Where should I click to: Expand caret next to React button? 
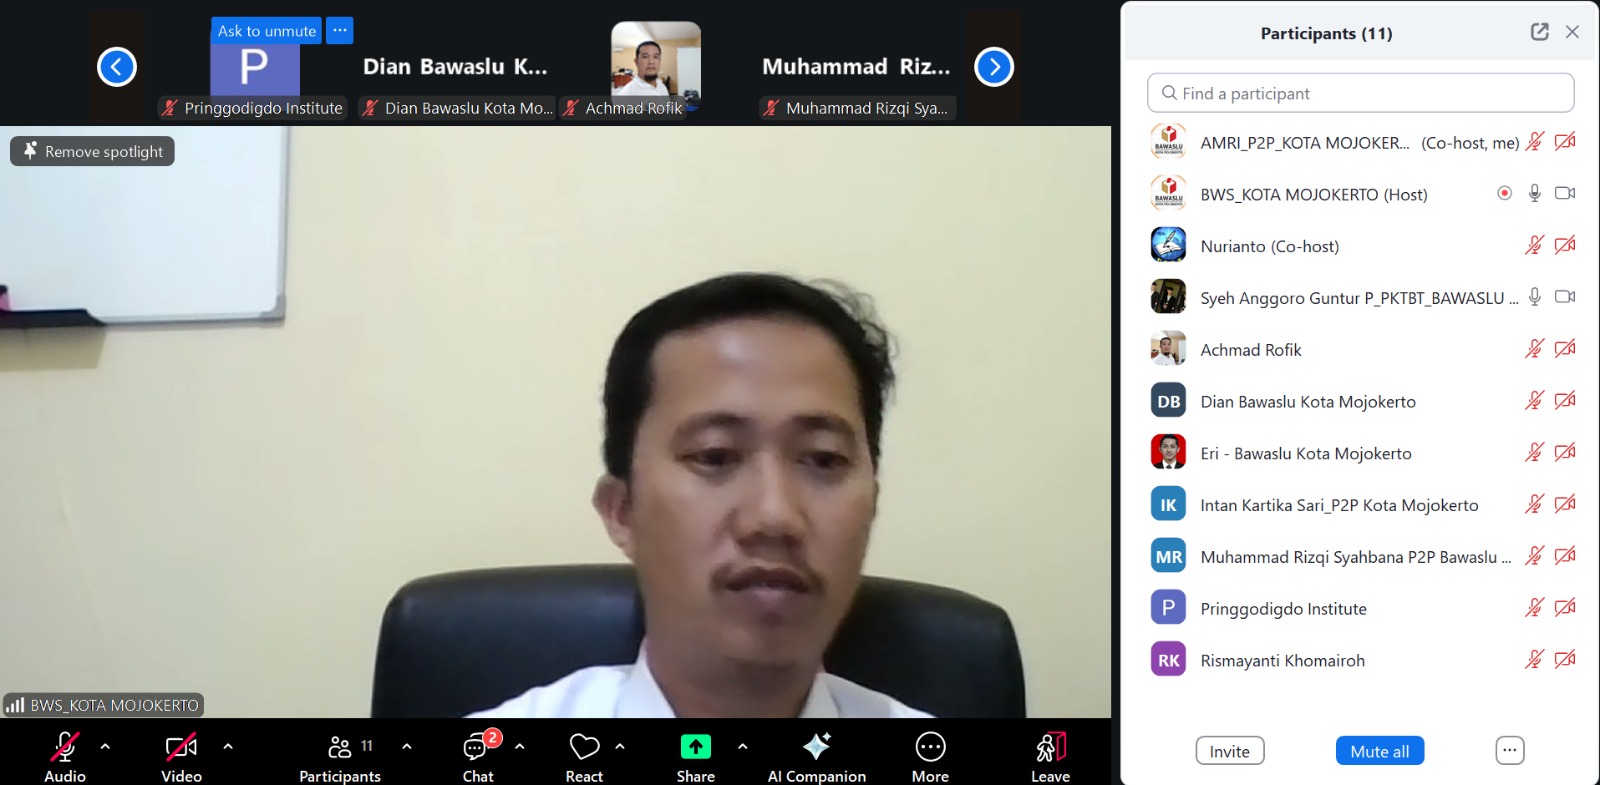pos(620,746)
